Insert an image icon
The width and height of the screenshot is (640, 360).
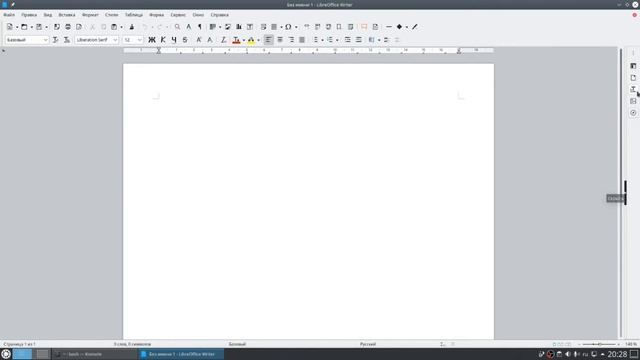pyautogui.click(x=228, y=27)
